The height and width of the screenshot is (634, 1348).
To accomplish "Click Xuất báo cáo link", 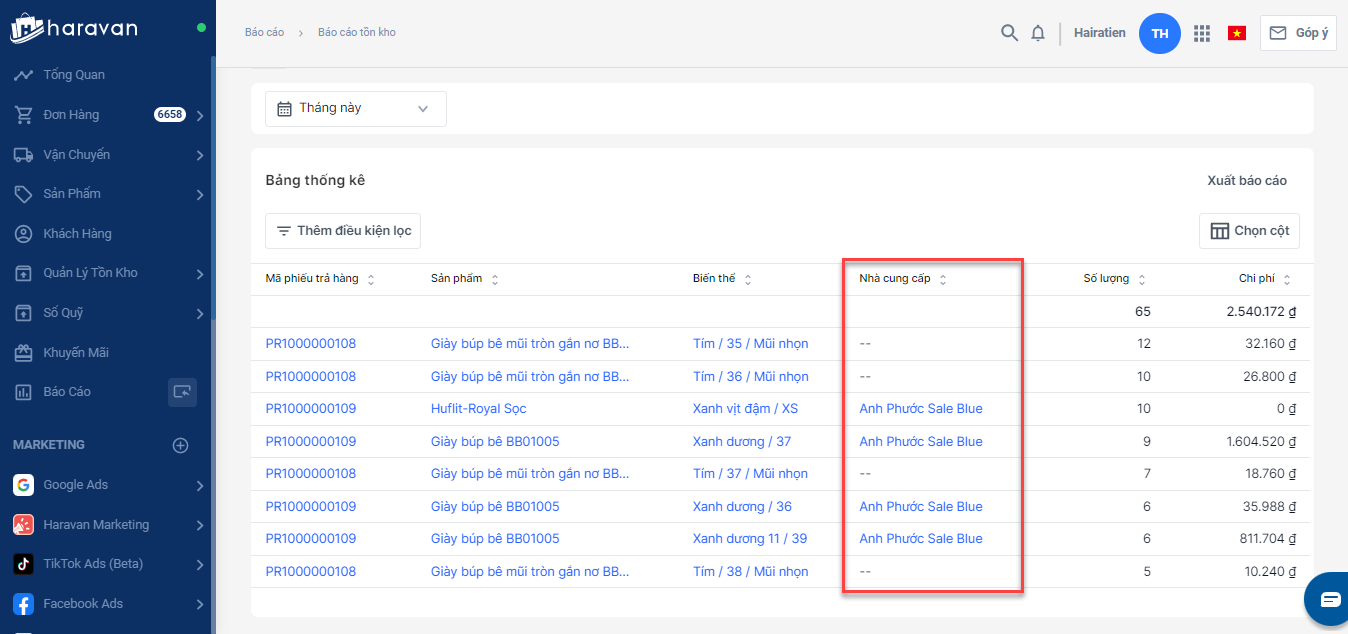I will [x=1246, y=181].
